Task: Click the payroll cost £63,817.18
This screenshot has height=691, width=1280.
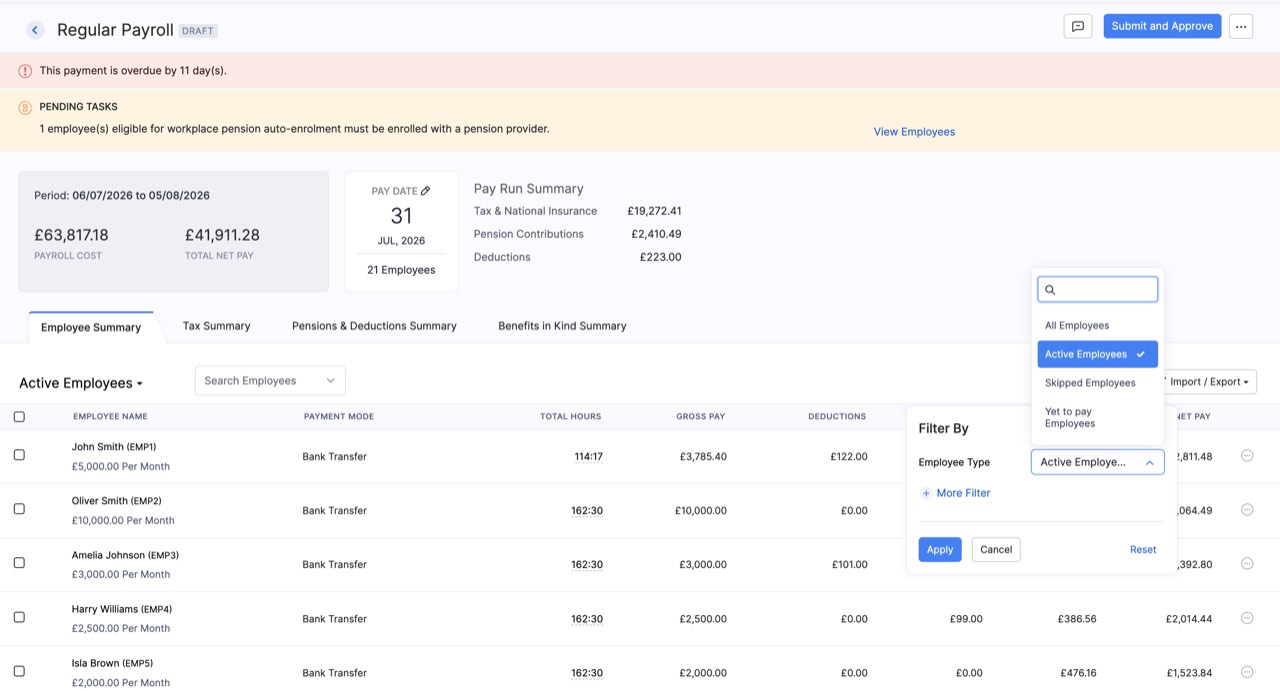Action: click(71, 235)
